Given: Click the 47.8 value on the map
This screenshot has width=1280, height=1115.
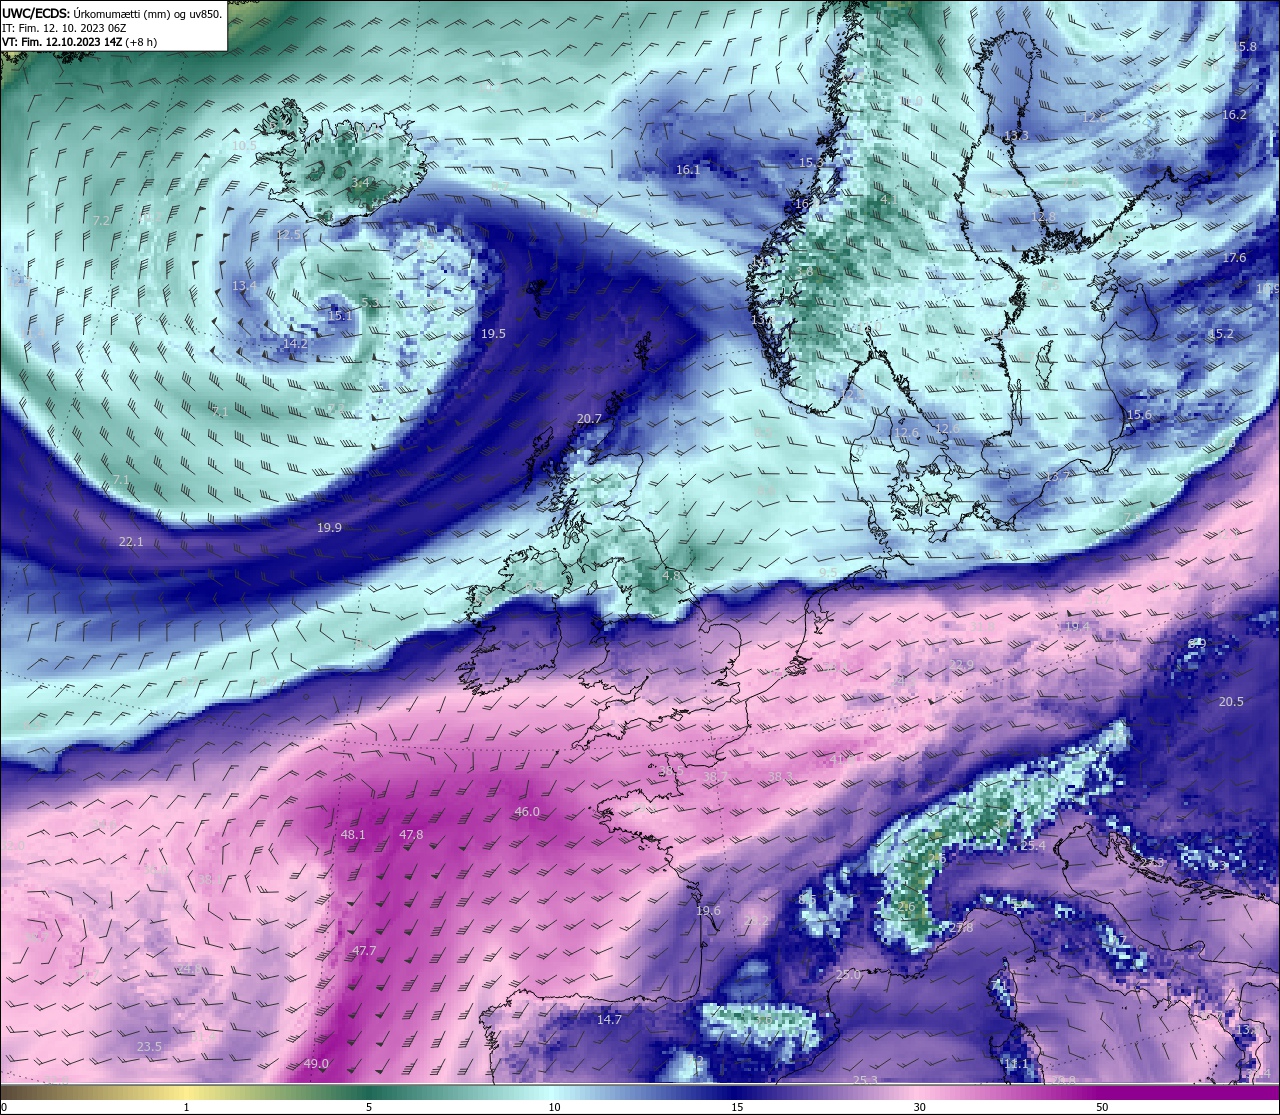Looking at the screenshot, I should coord(411,834).
